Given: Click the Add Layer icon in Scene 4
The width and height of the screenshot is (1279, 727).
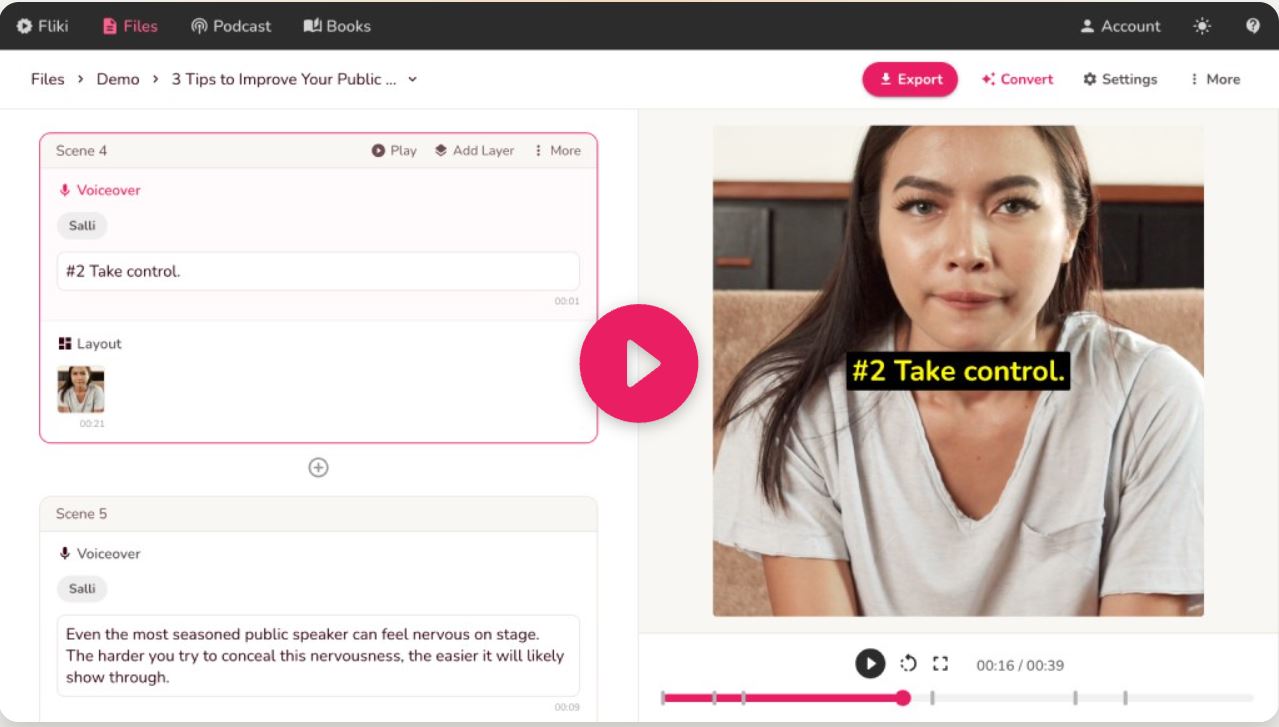Looking at the screenshot, I should click(x=441, y=150).
